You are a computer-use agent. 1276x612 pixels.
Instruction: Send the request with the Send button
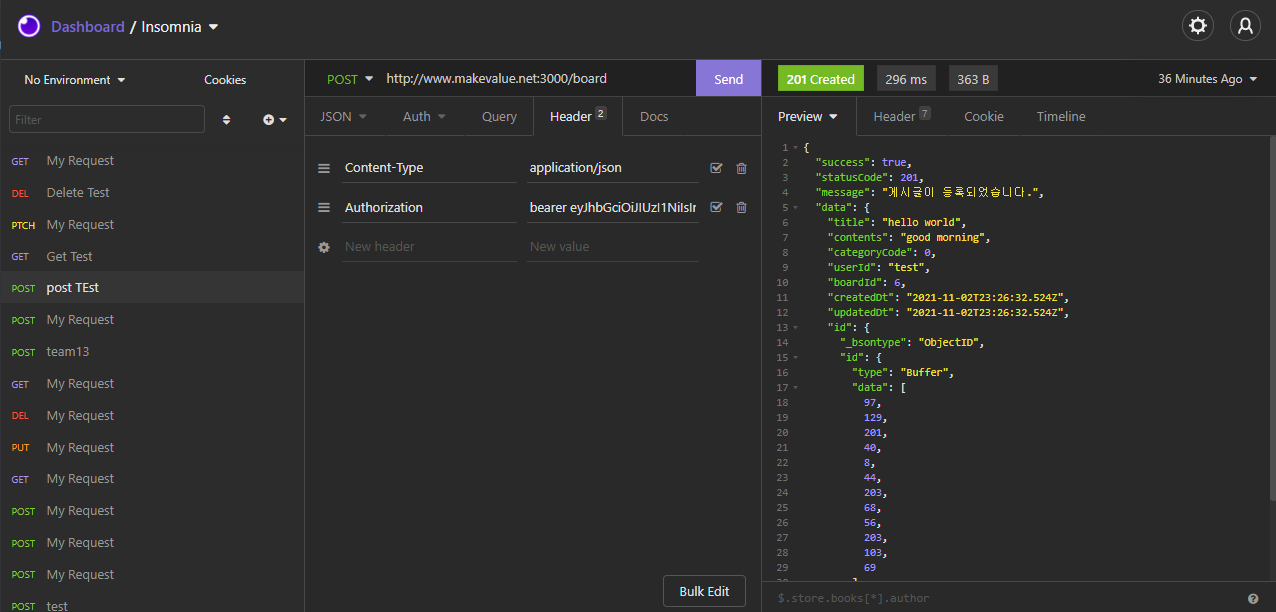click(x=729, y=79)
